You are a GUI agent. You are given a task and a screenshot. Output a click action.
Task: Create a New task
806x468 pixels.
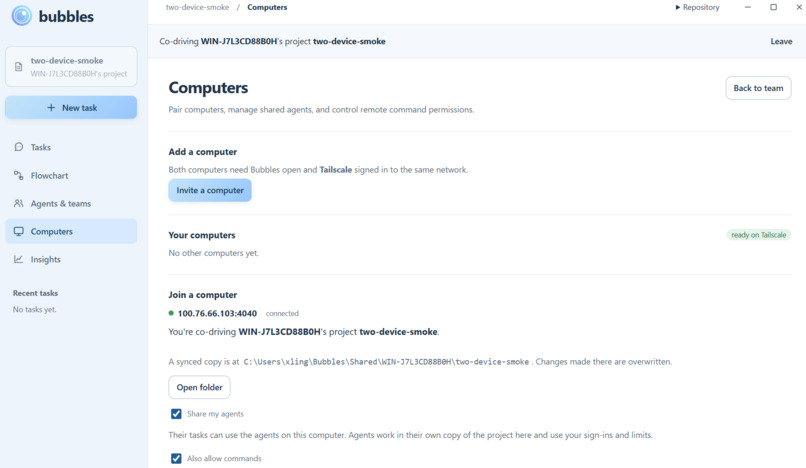71,107
